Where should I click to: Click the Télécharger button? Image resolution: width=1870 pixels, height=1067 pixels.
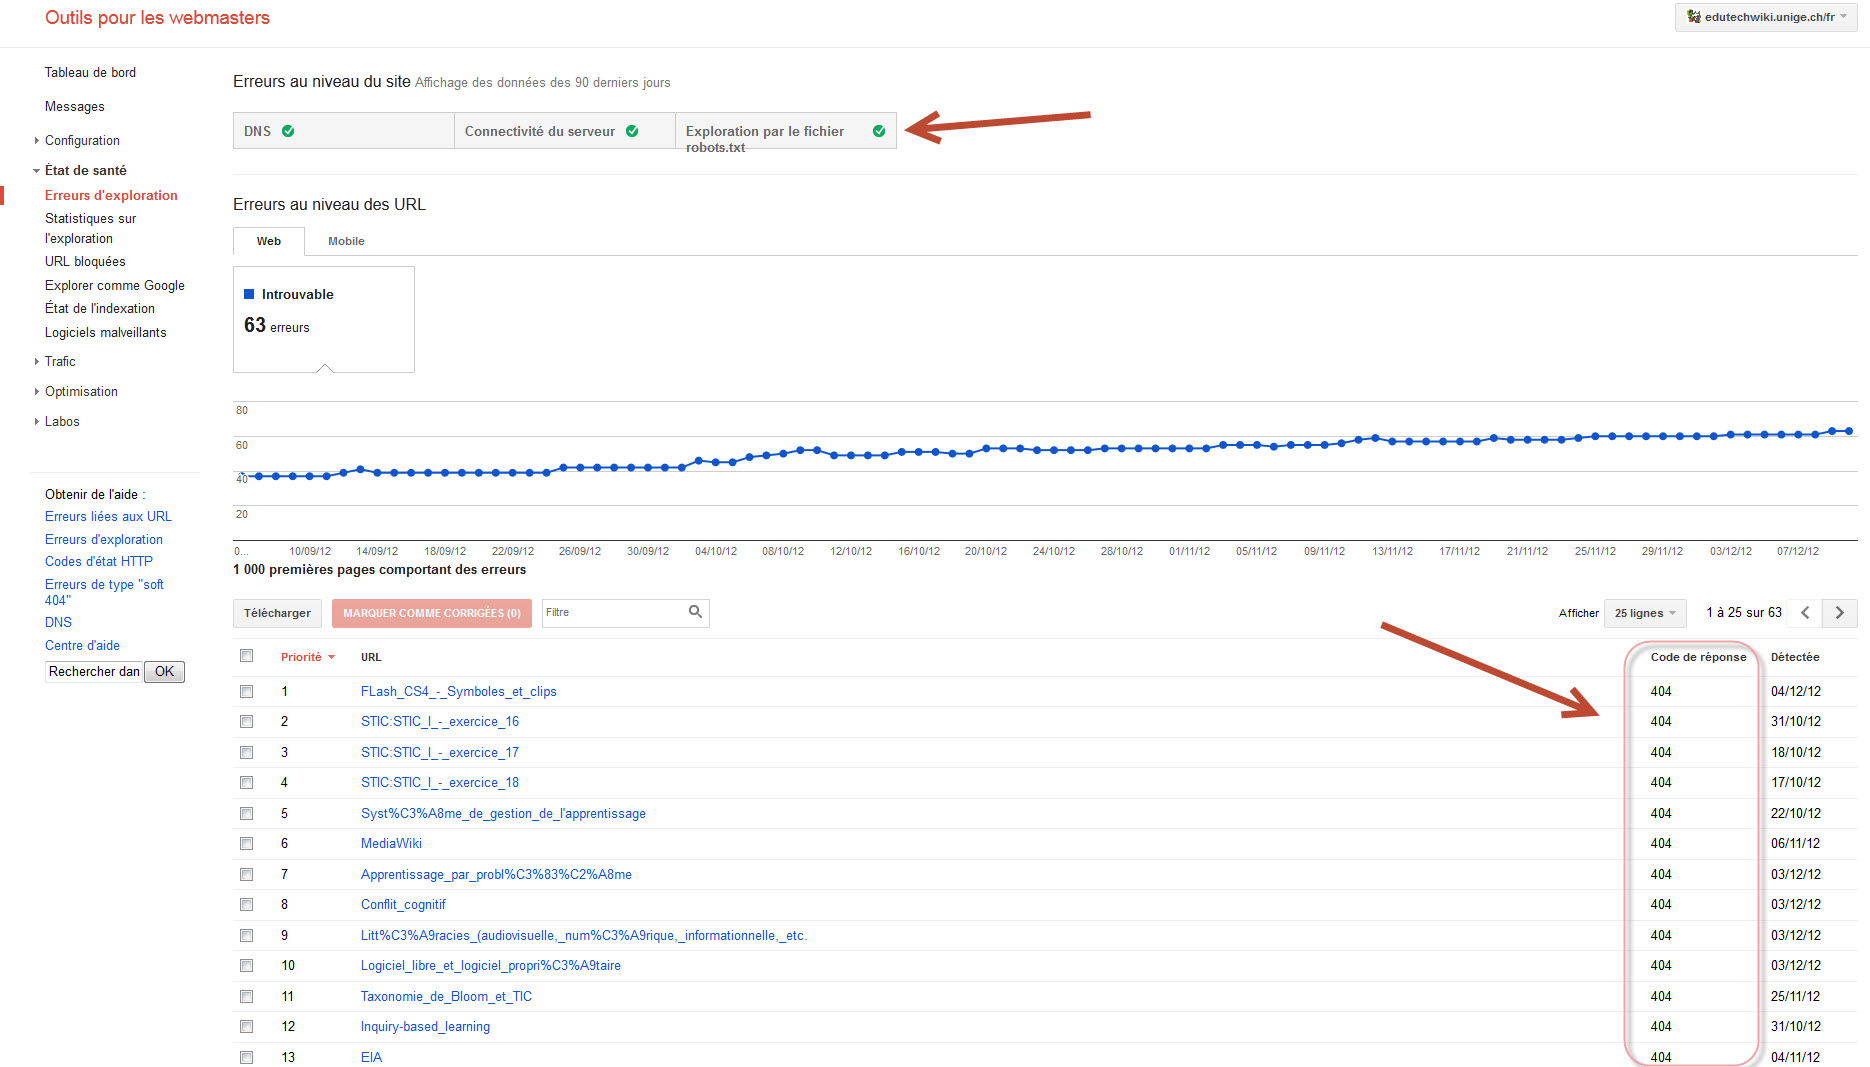pyautogui.click(x=277, y=613)
